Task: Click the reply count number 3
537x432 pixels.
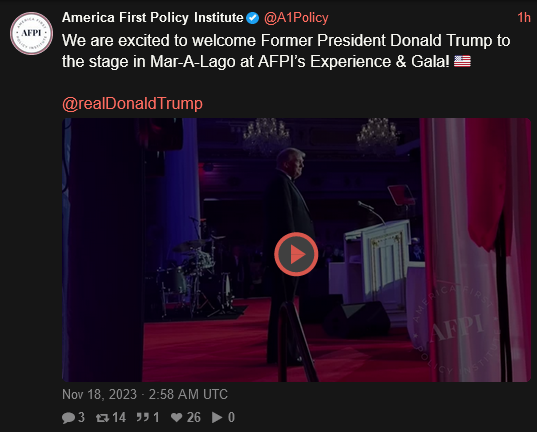Action: (x=81, y=417)
